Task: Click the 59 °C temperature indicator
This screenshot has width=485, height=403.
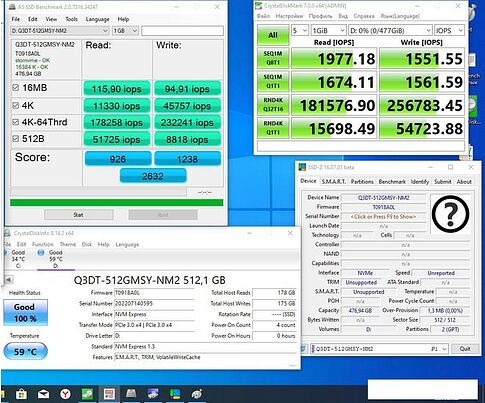Action: click(25, 351)
